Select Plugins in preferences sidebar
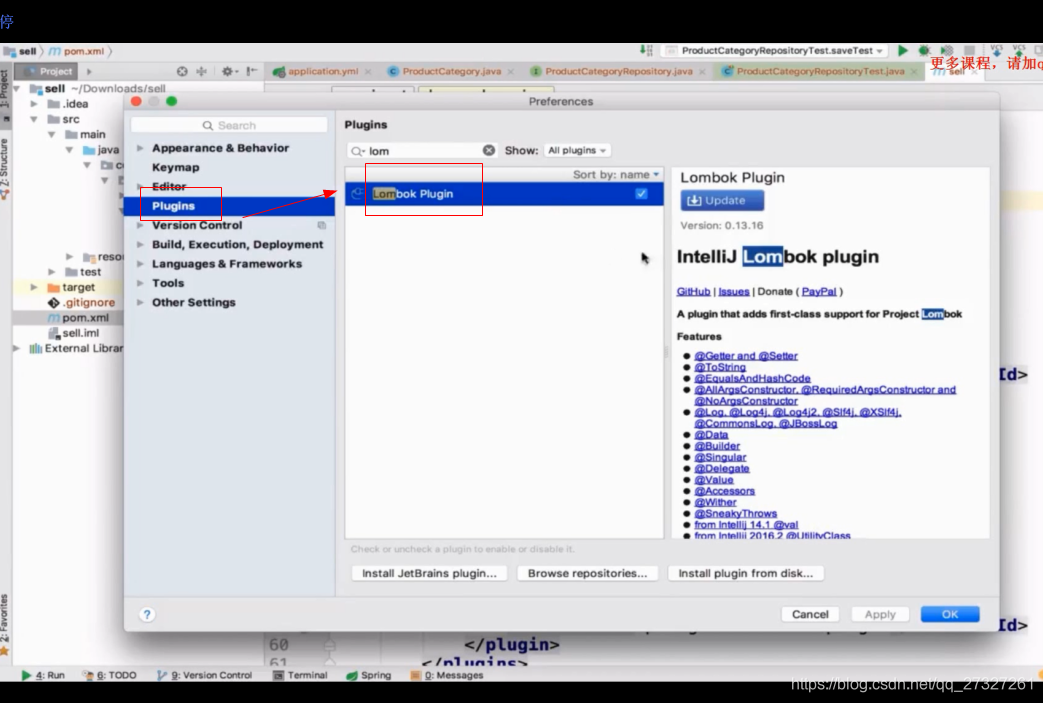Viewport: 1043px width, 703px height. 173,206
